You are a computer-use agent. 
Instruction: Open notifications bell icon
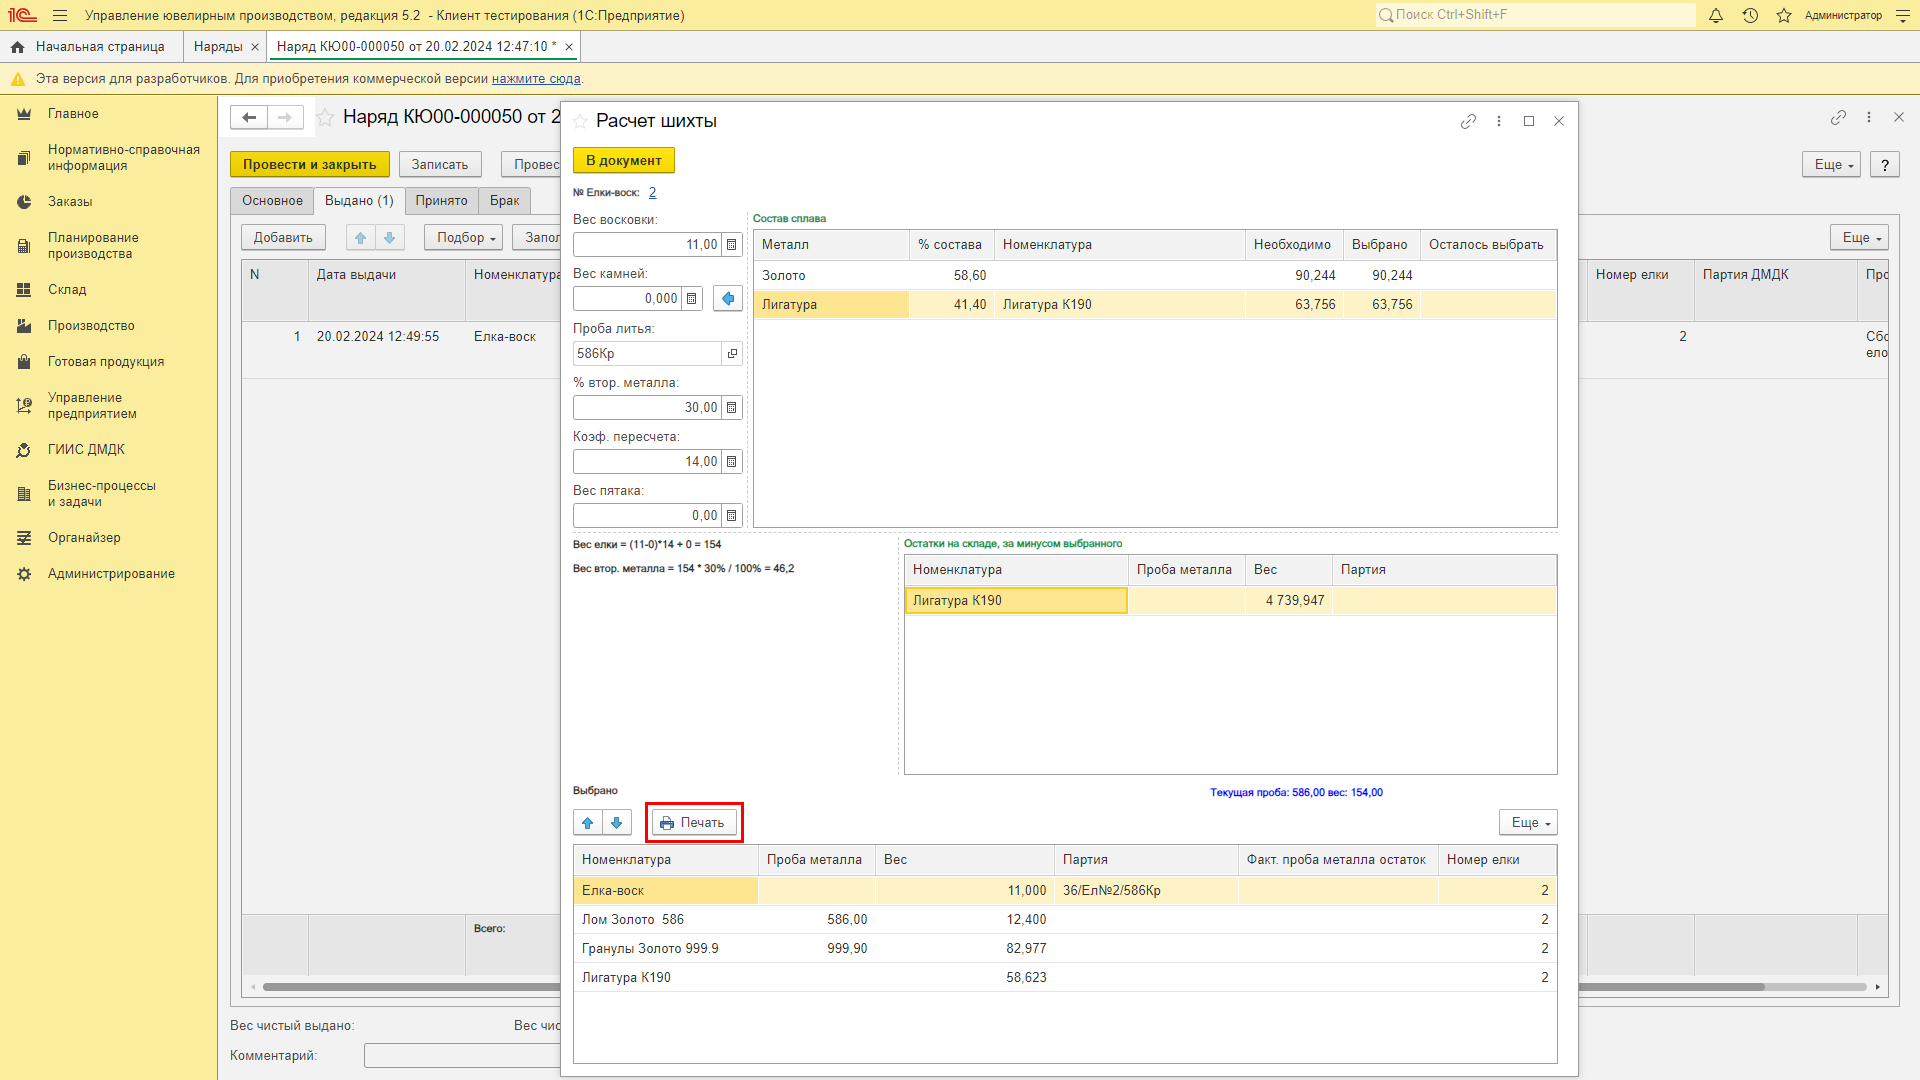click(1716, 15)
